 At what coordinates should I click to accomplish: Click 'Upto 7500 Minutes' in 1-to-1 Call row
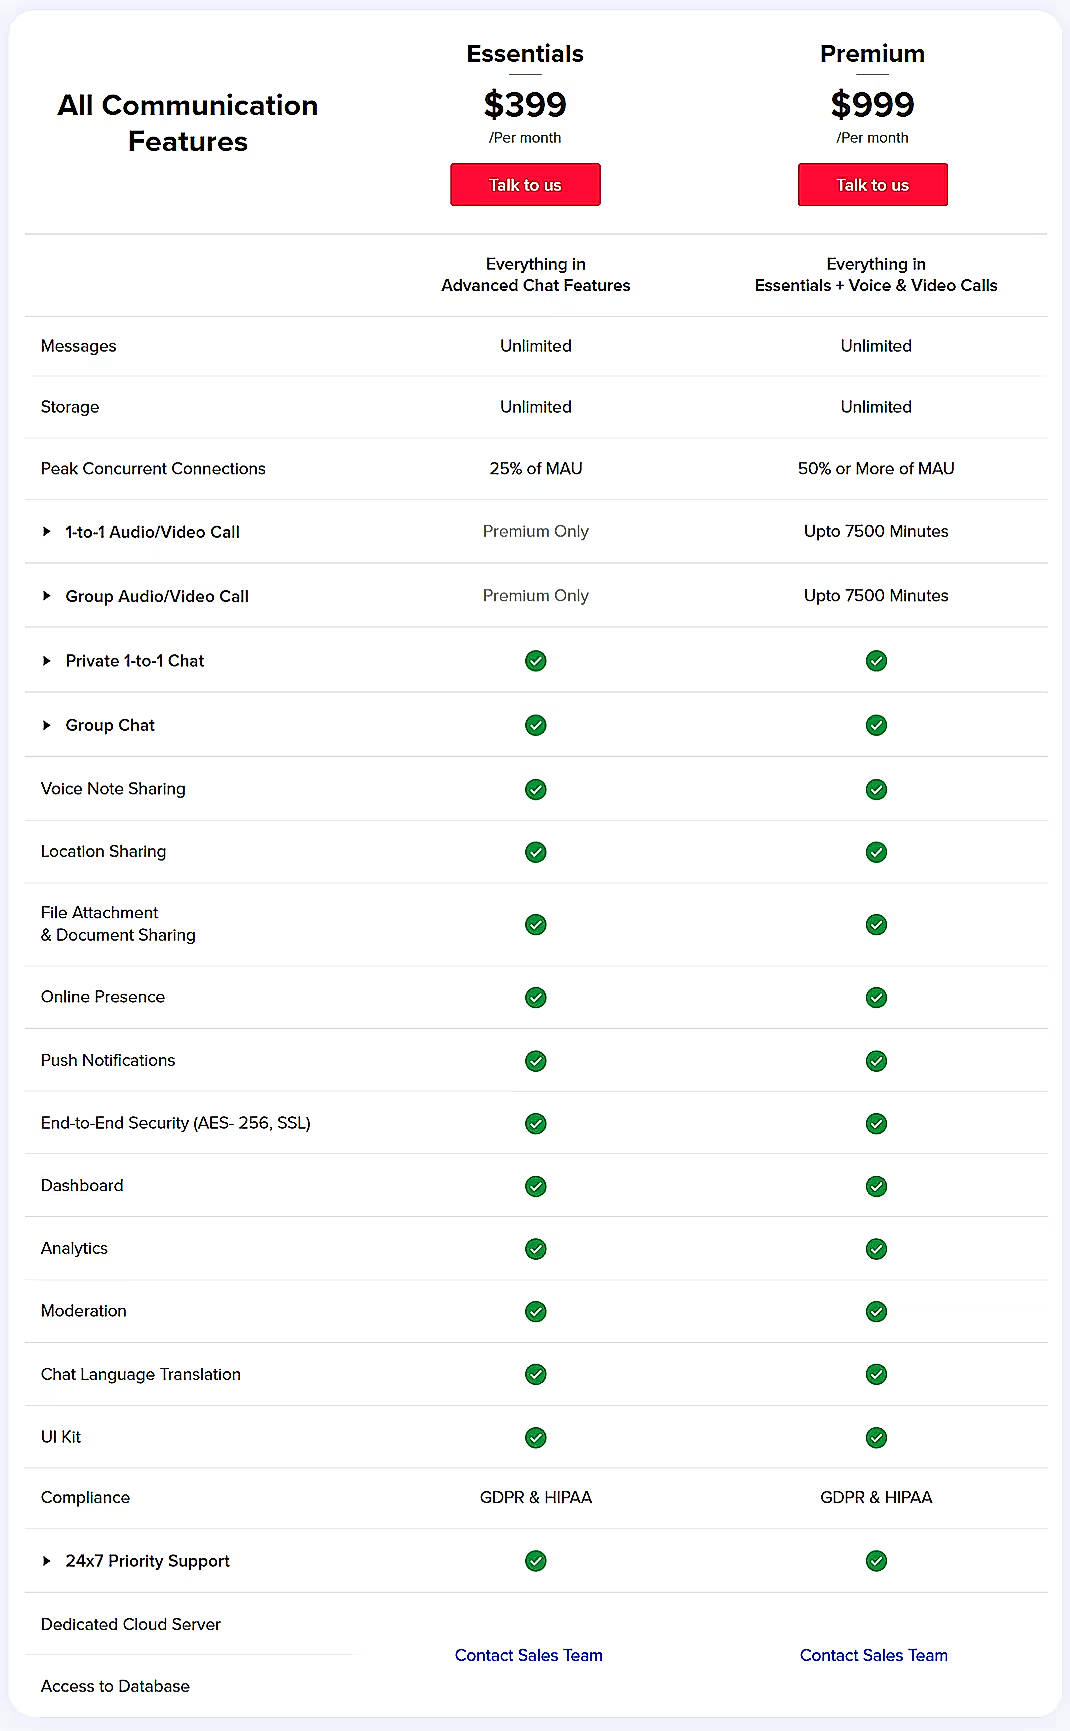(876, 531)
